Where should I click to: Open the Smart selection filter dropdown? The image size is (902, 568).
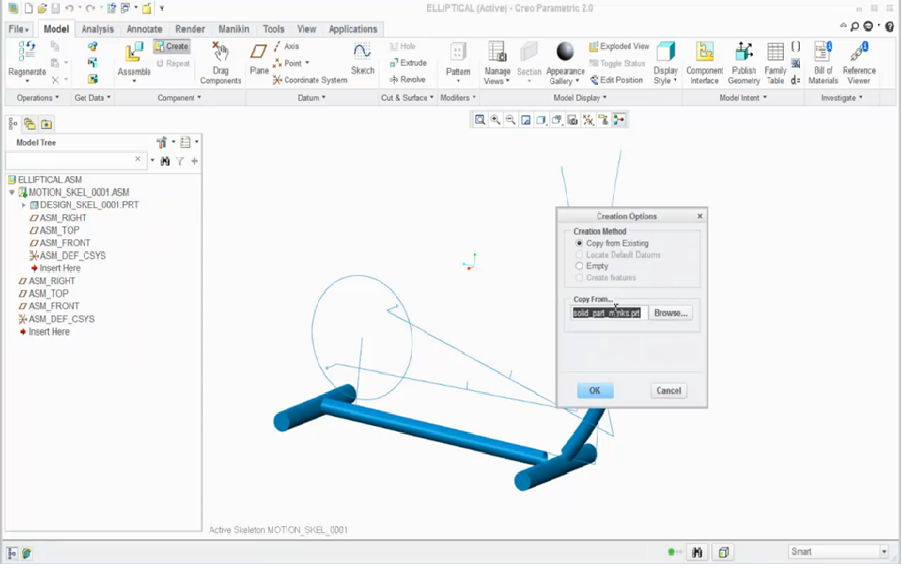[x=884, y=552]
